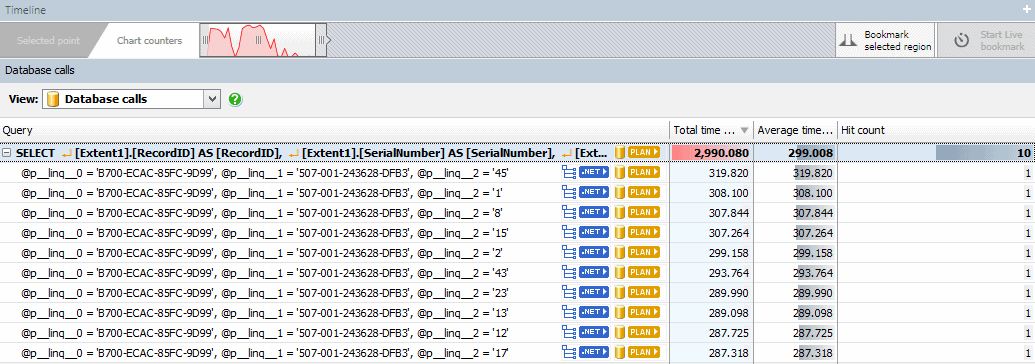Open call tree icon in row with 307.844

pyautogui.click(x=568, y=212)
